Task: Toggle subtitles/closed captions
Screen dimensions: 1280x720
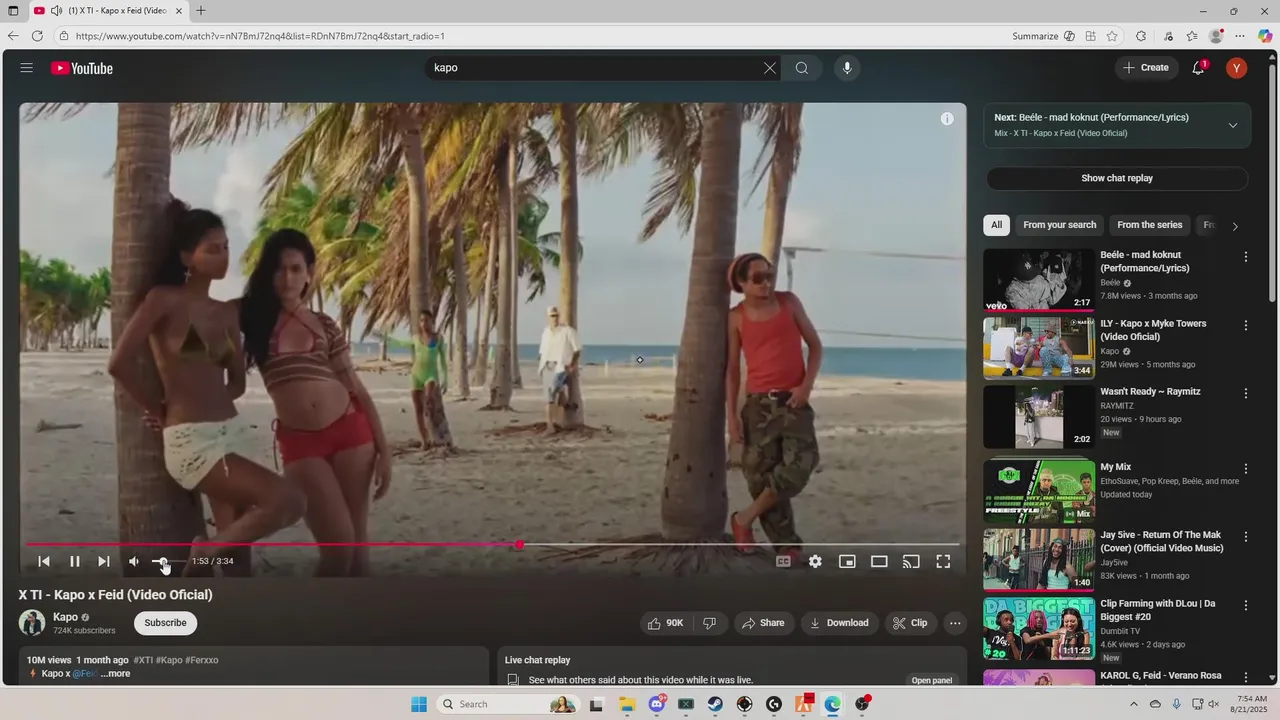Action: tap(784, 561)
